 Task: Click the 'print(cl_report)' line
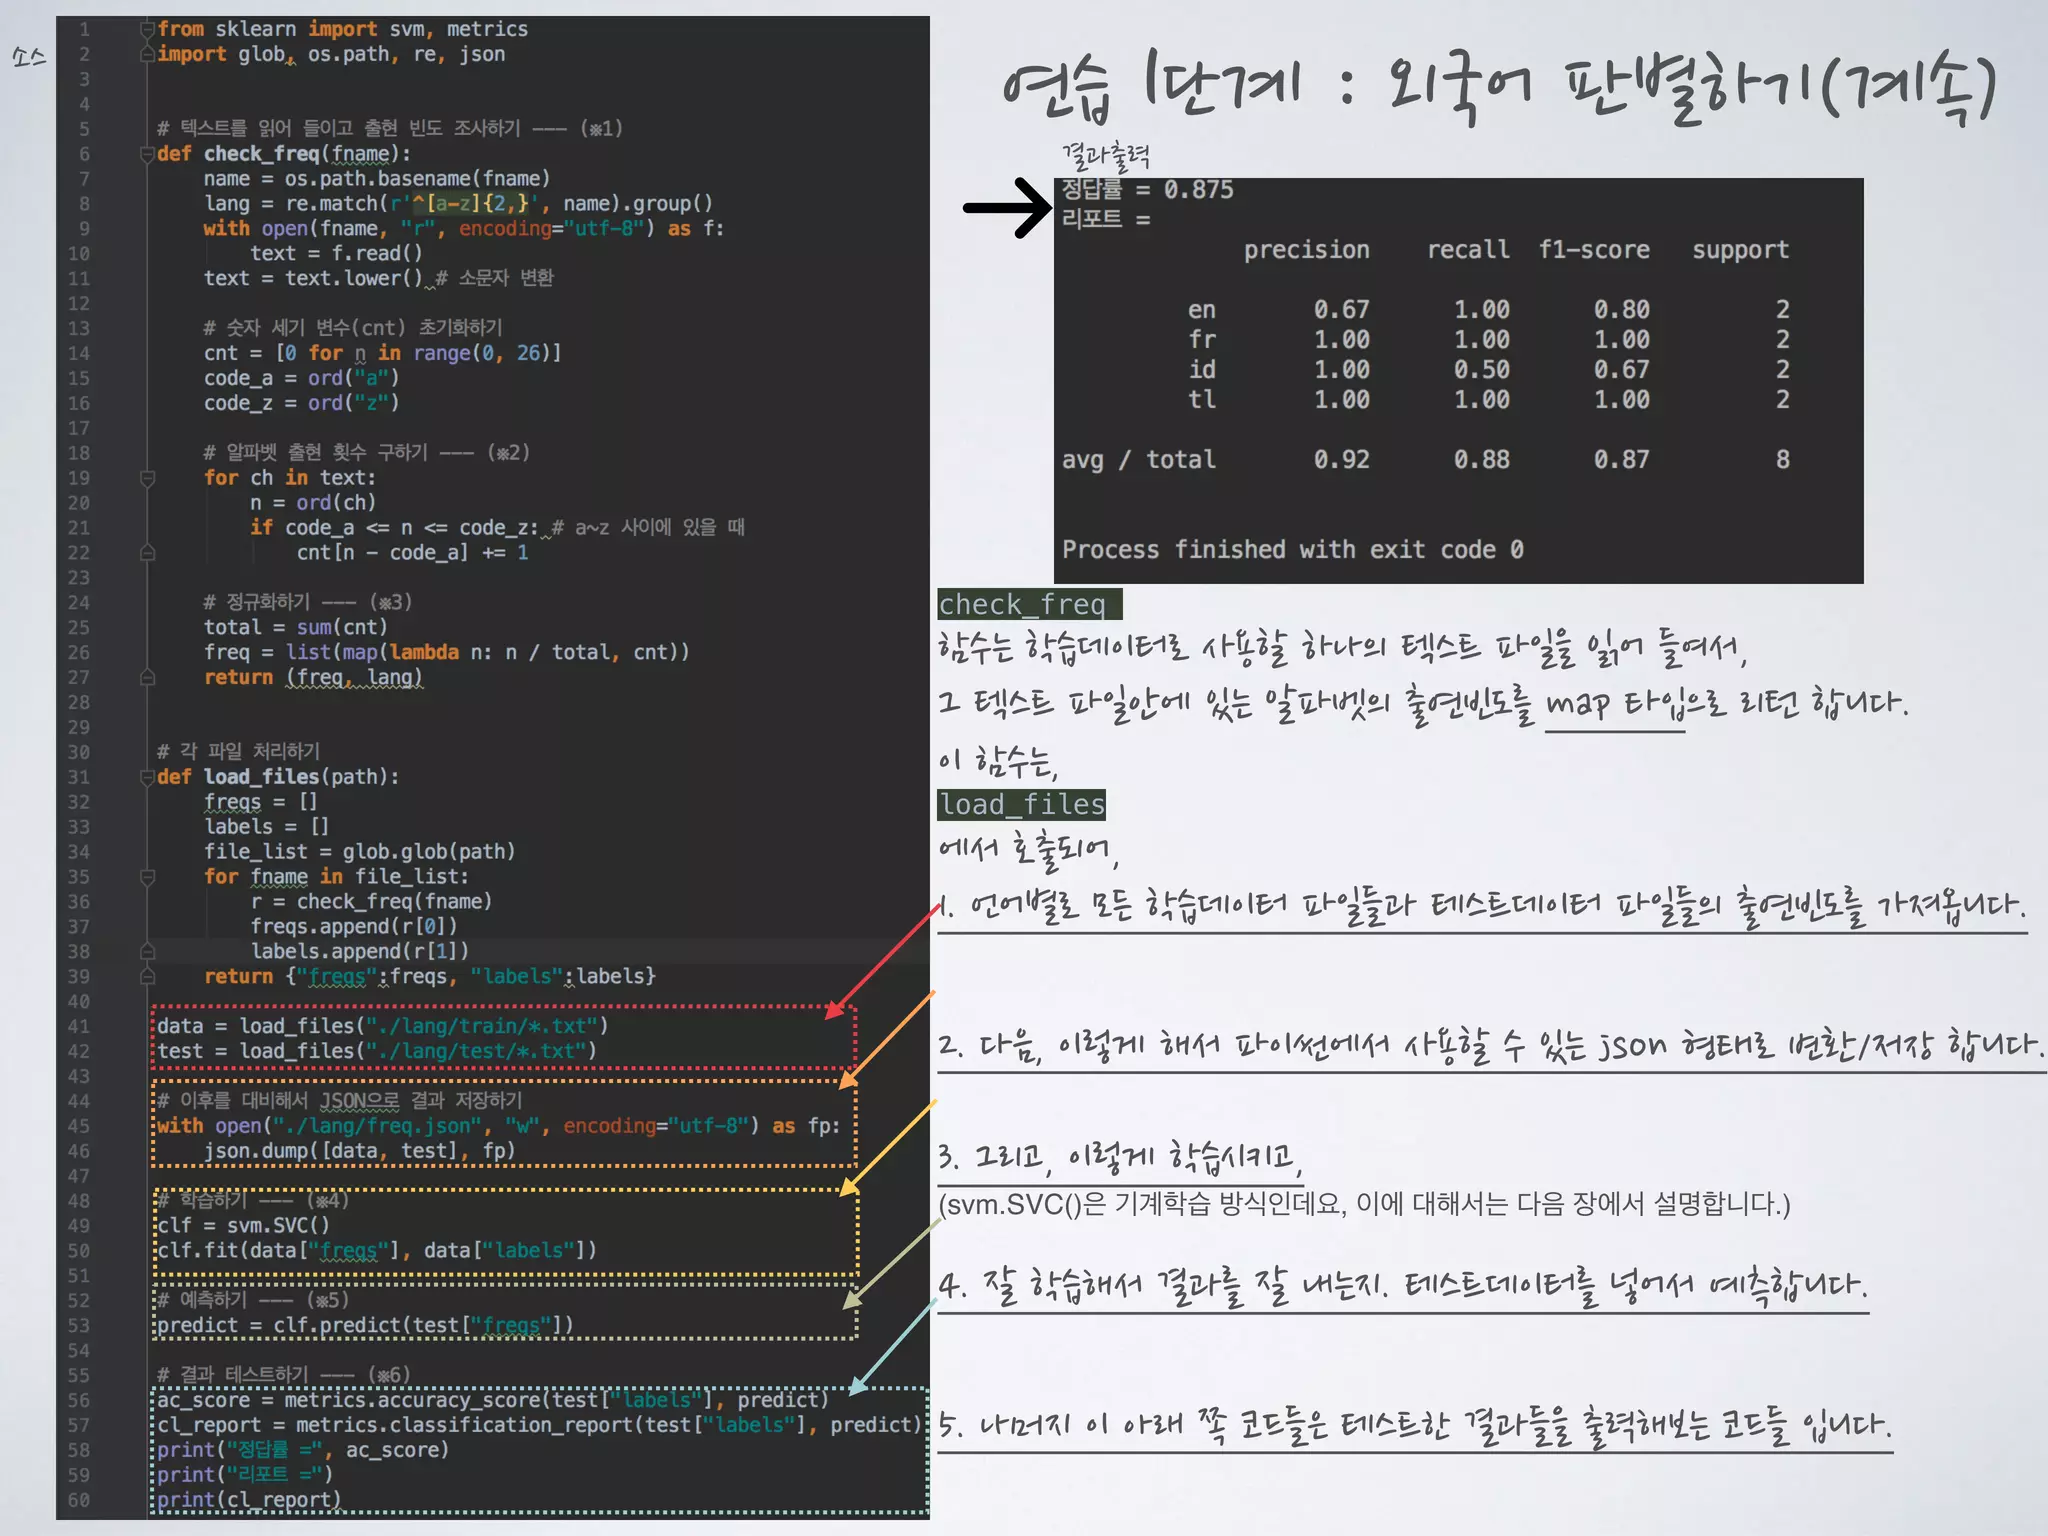(x=249, y=1500)
